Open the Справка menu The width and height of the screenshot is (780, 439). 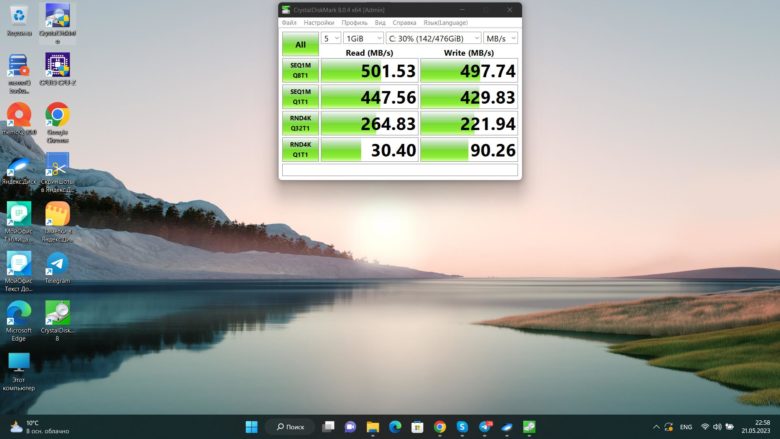tap(404, 23)
